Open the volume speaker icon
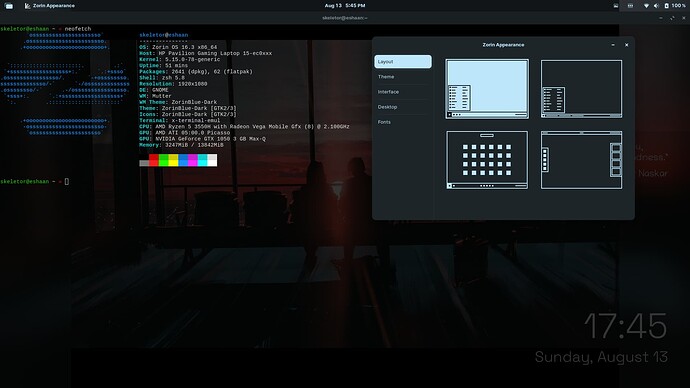690x388 pixels. [656, 6]
